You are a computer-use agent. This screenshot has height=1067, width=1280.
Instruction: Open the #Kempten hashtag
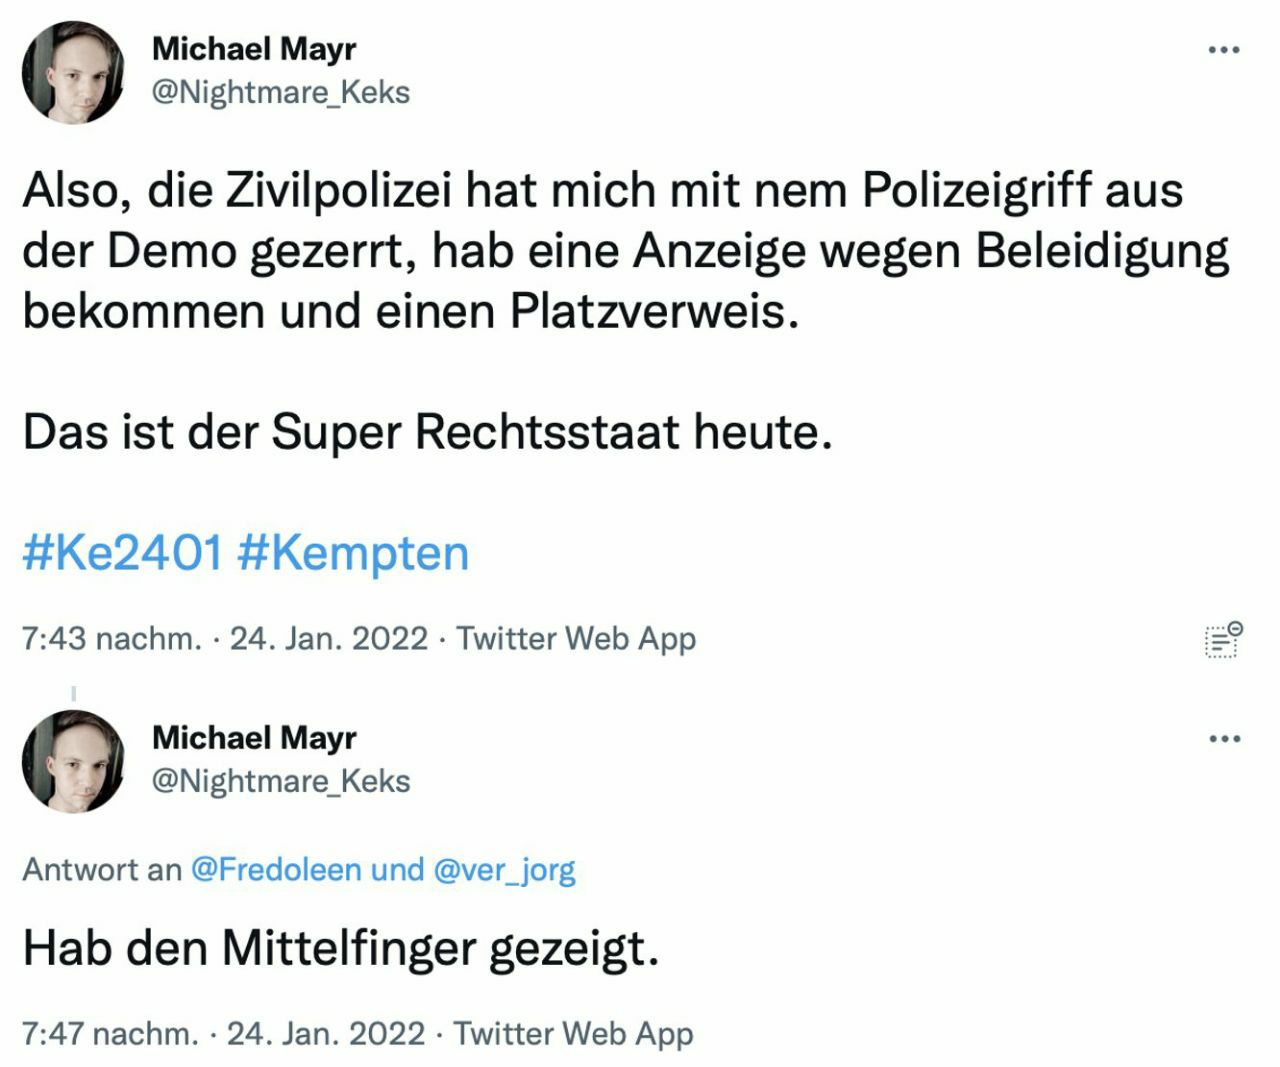pos(353,553)
